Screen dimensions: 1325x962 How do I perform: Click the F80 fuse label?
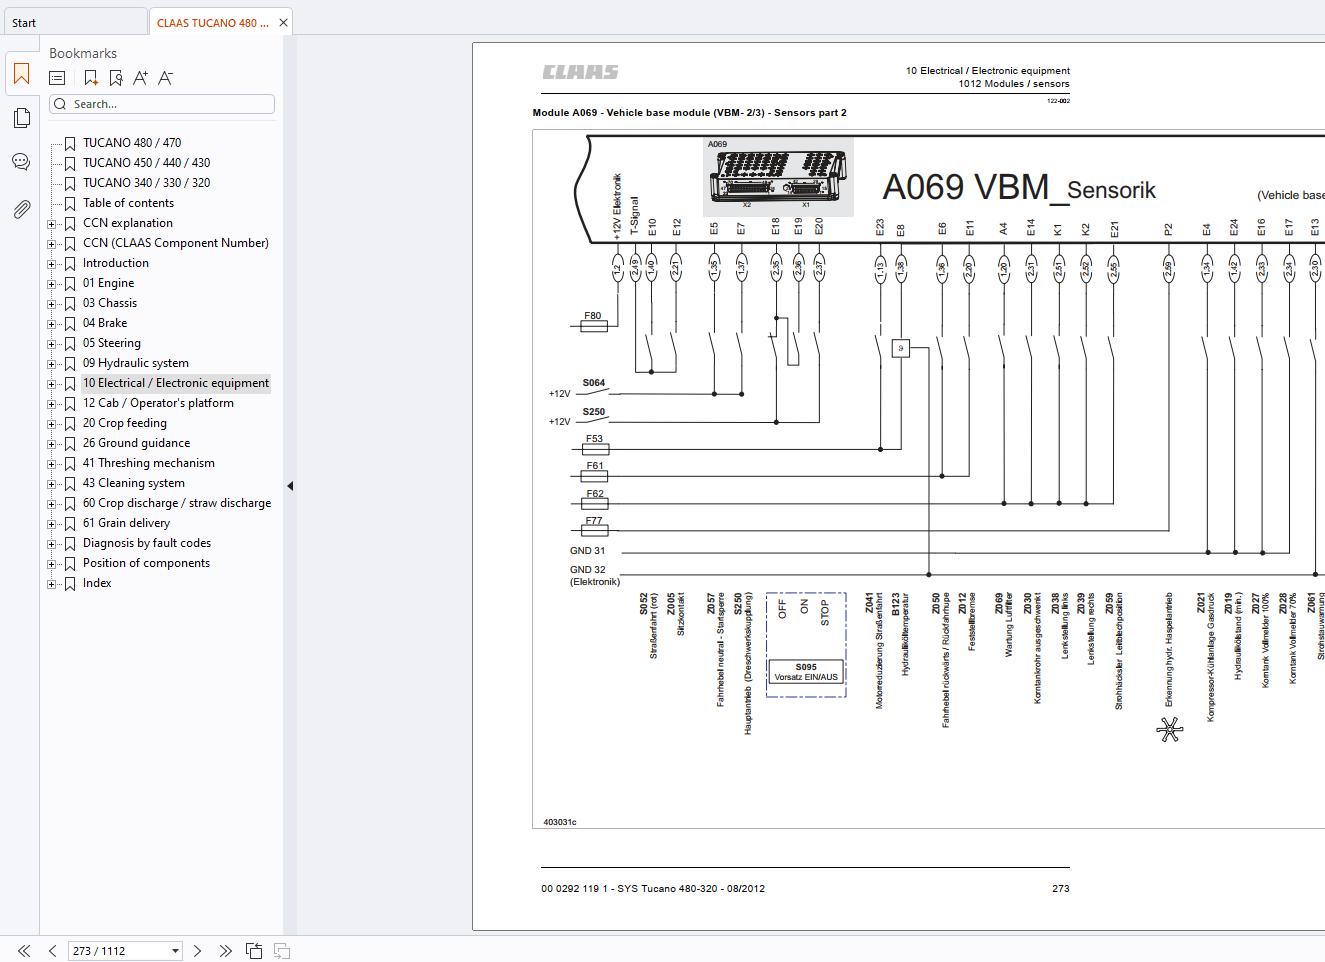click(x=593, y=316)
